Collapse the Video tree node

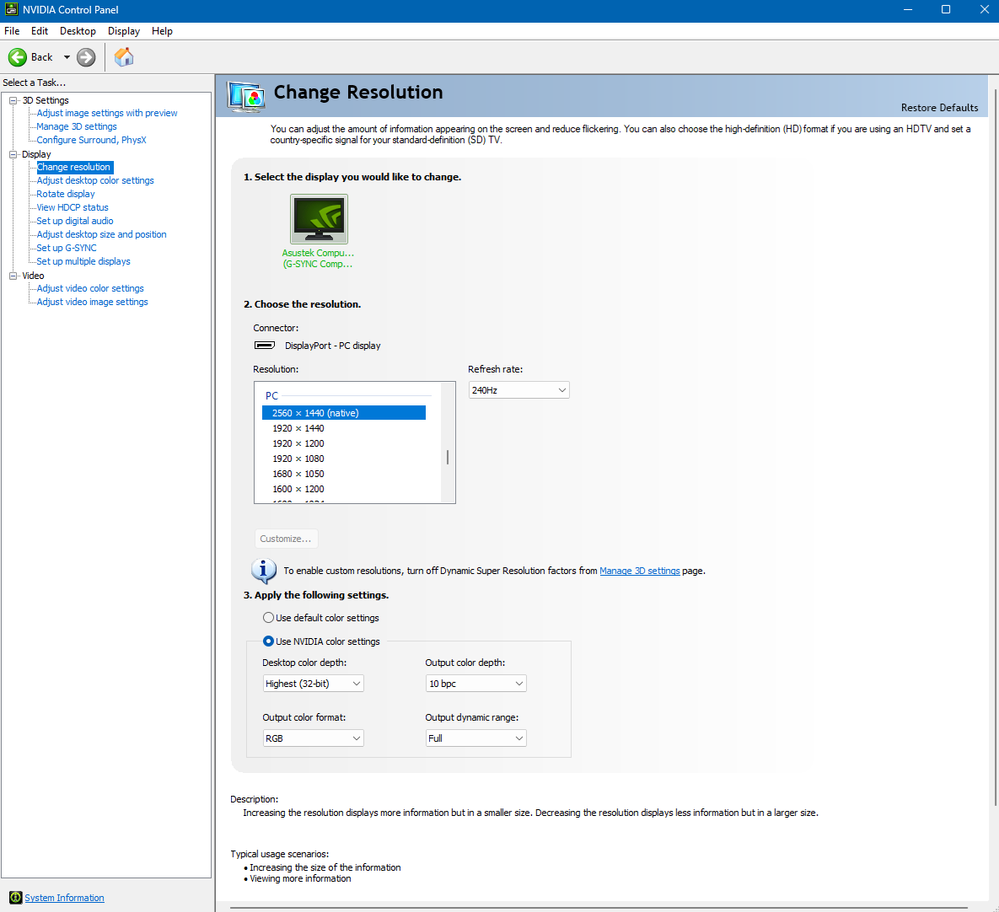point(13,275)
